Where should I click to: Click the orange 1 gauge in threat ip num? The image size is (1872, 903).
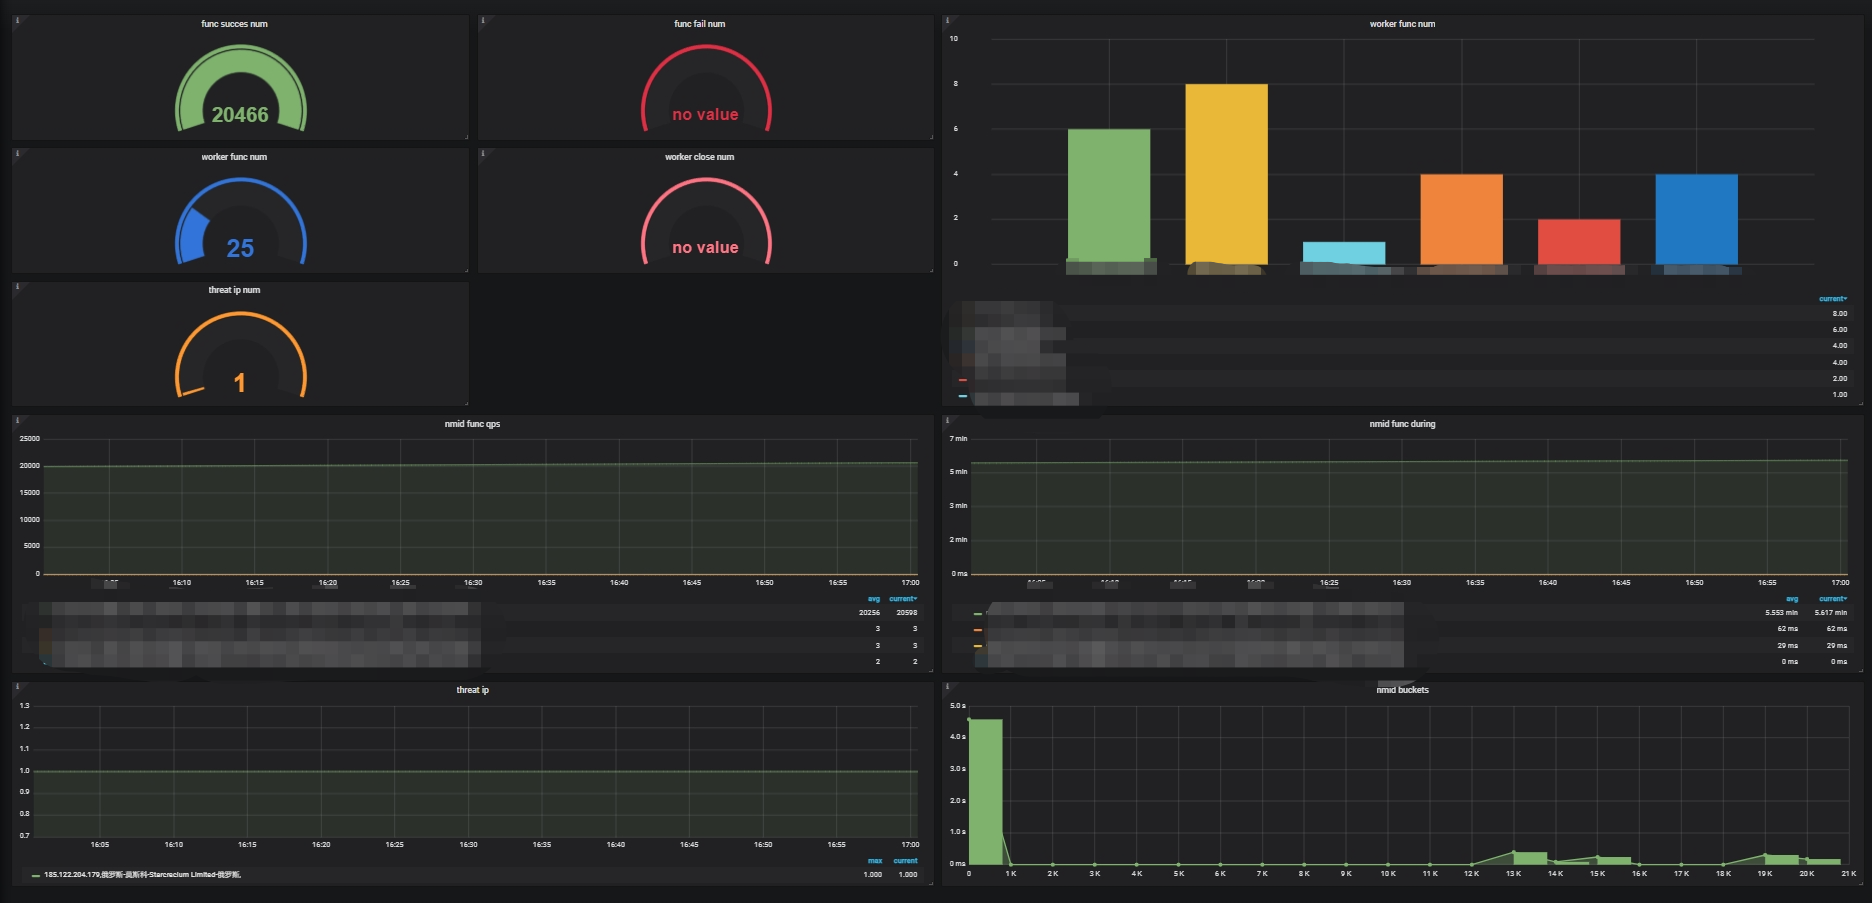[x=240, y=382]
